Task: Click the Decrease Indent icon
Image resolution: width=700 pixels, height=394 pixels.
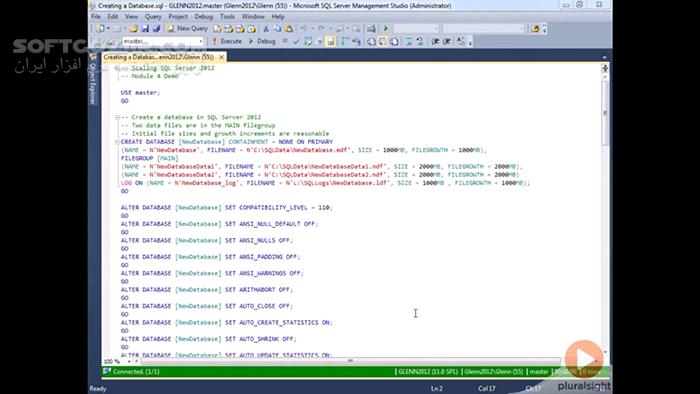Action: (x=435, y=41)
